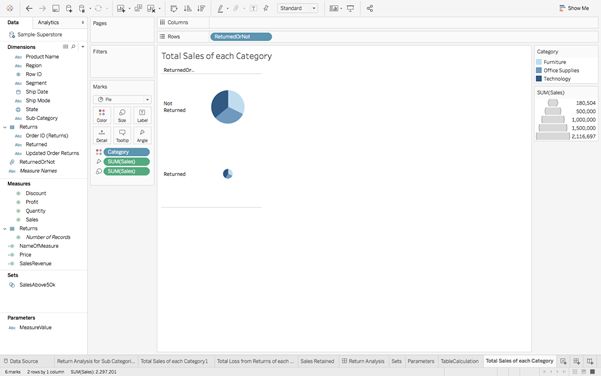Image resolution: width=601 pixels, height=376 pixels.
Task: Go to the Data Source tab
Action: click(x=21, y=361)
